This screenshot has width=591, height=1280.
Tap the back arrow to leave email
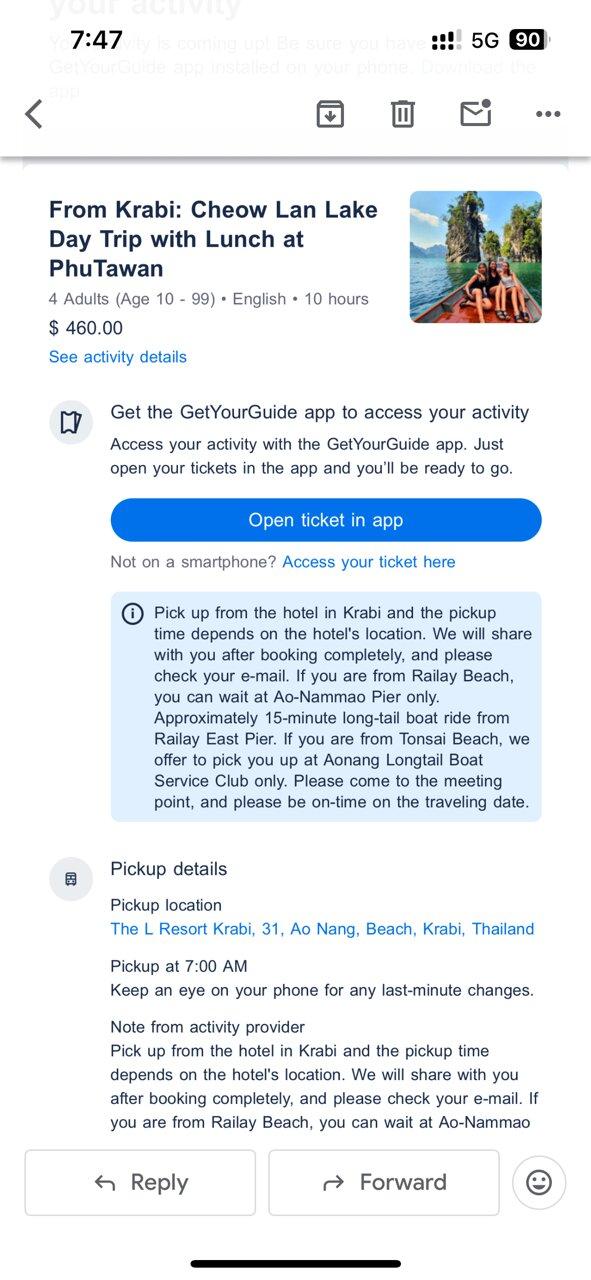point(34,114)
